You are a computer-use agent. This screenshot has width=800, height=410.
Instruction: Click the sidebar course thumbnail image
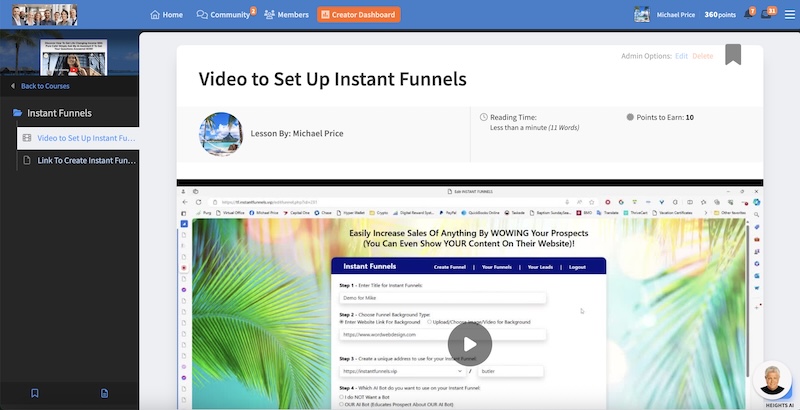point(73,57)
